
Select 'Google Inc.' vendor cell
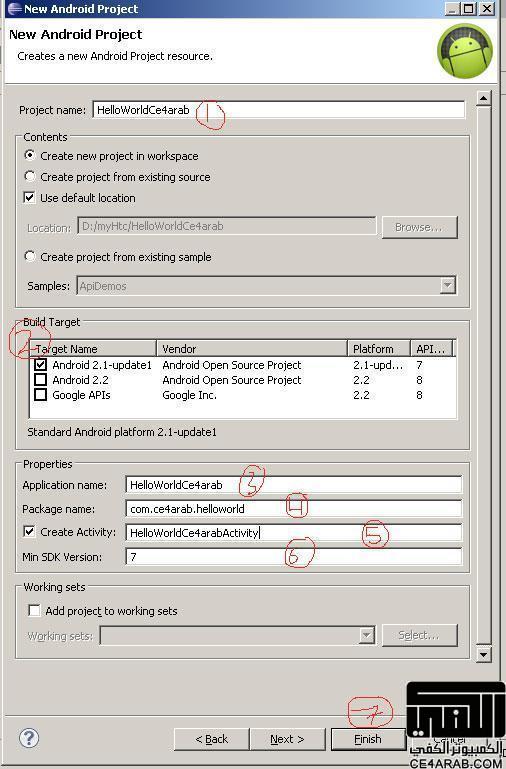coord(189,395)
